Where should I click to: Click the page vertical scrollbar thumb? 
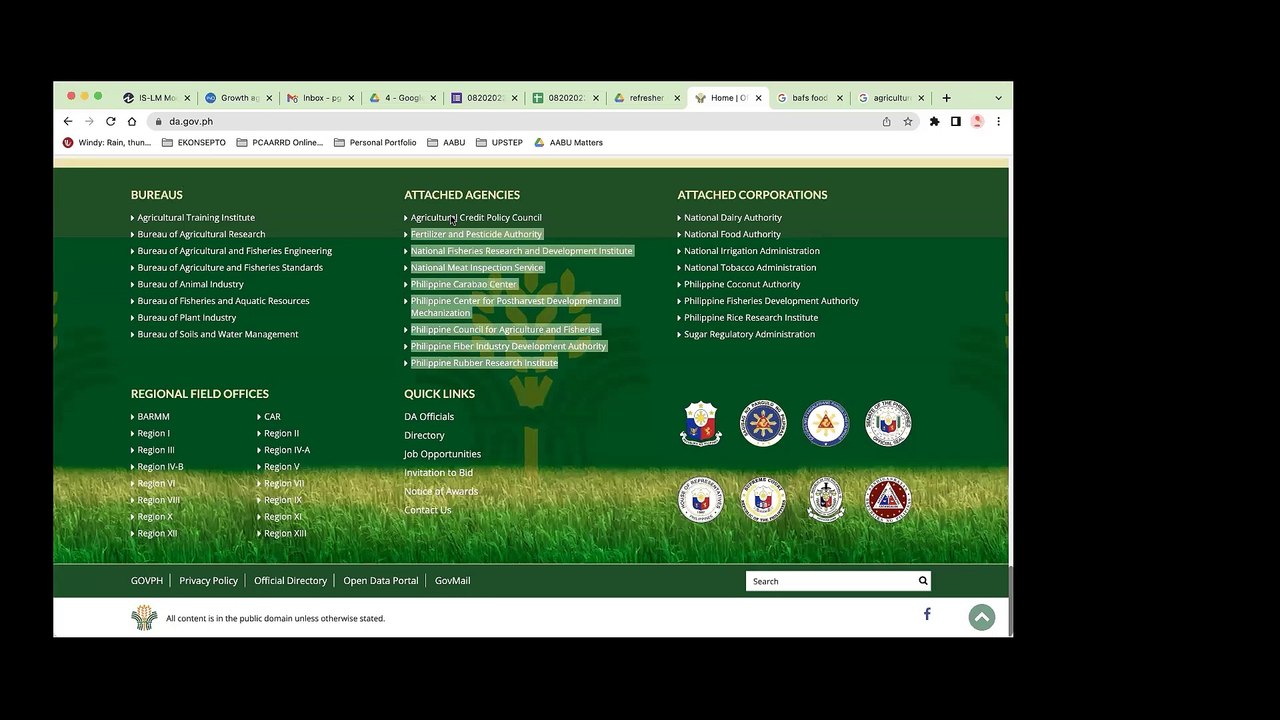[1010, 600]
